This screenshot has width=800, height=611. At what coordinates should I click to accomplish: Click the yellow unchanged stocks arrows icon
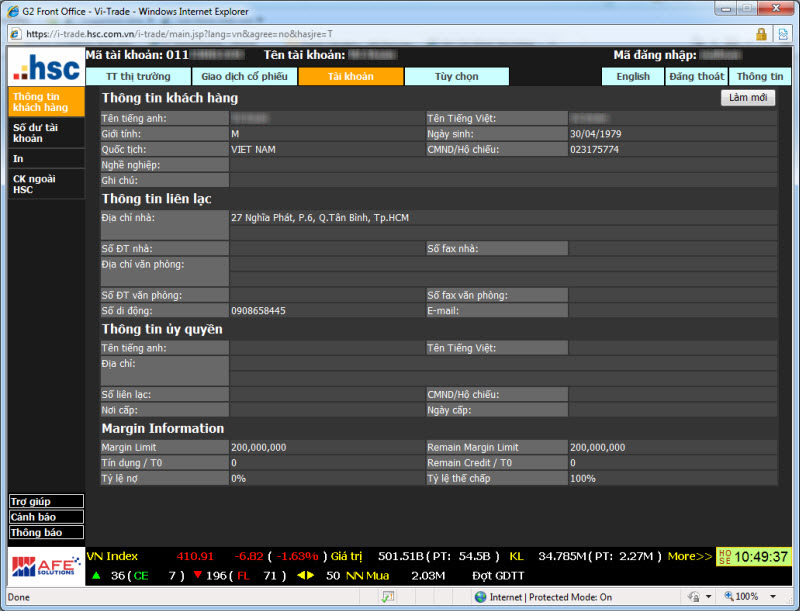305,576
